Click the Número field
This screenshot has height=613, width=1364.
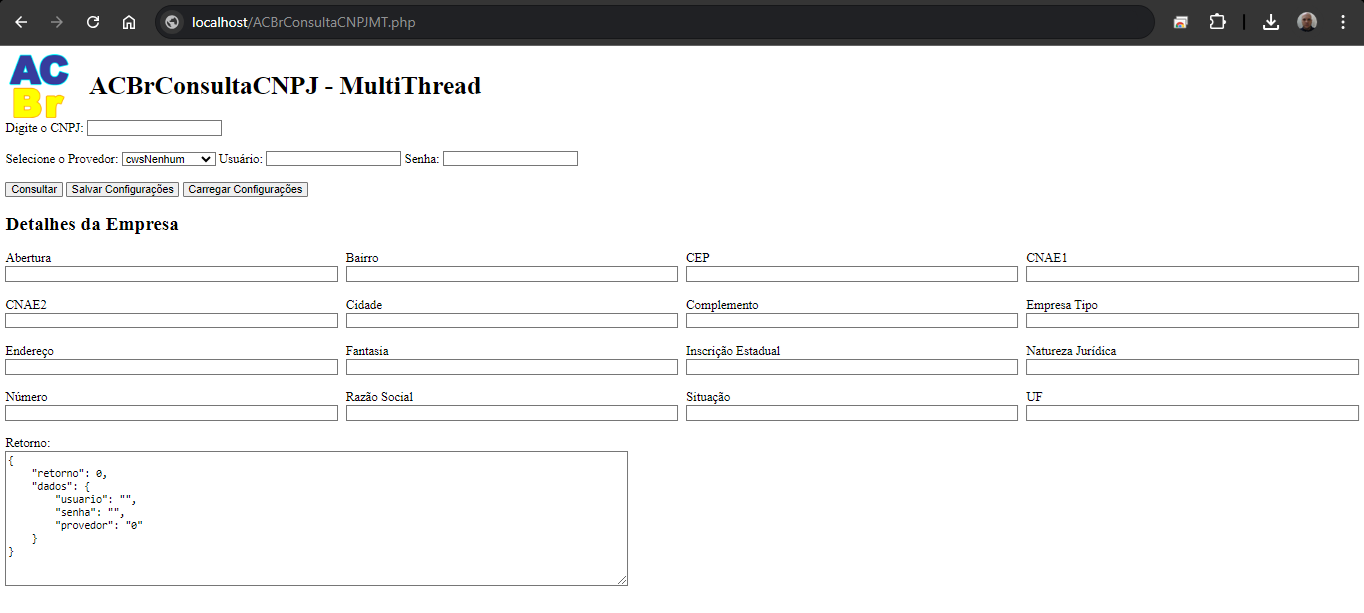pos(171,413)
